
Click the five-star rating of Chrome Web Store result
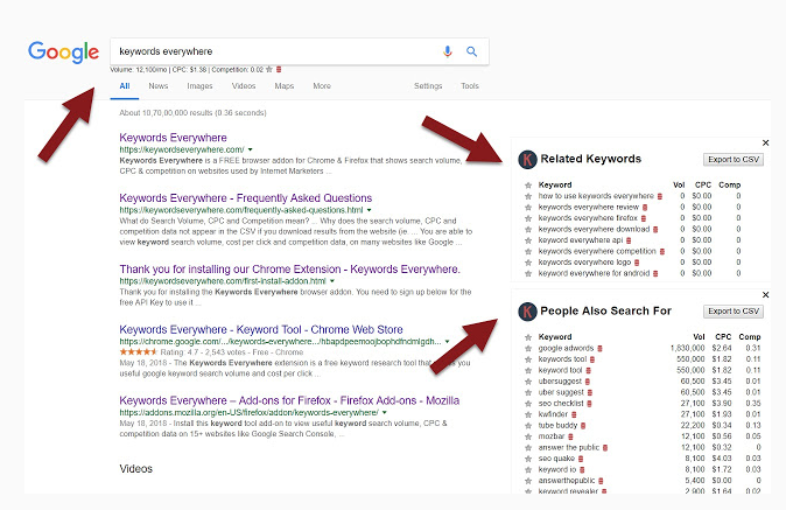click(138, 352)
